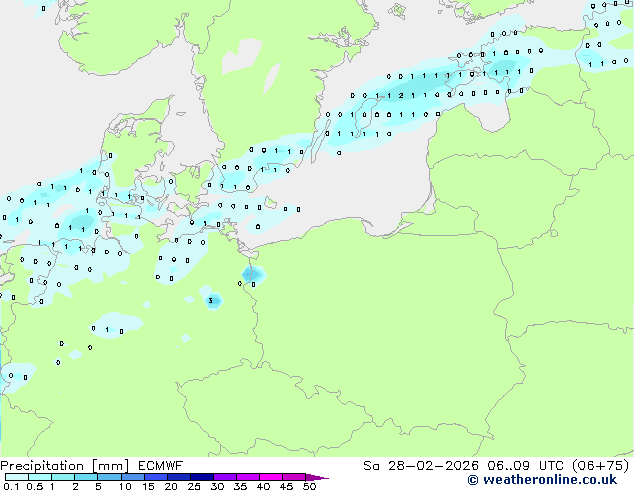This screenshot has height=490, width=634.
Task: Click the legend label "20"
Action: 171,486
